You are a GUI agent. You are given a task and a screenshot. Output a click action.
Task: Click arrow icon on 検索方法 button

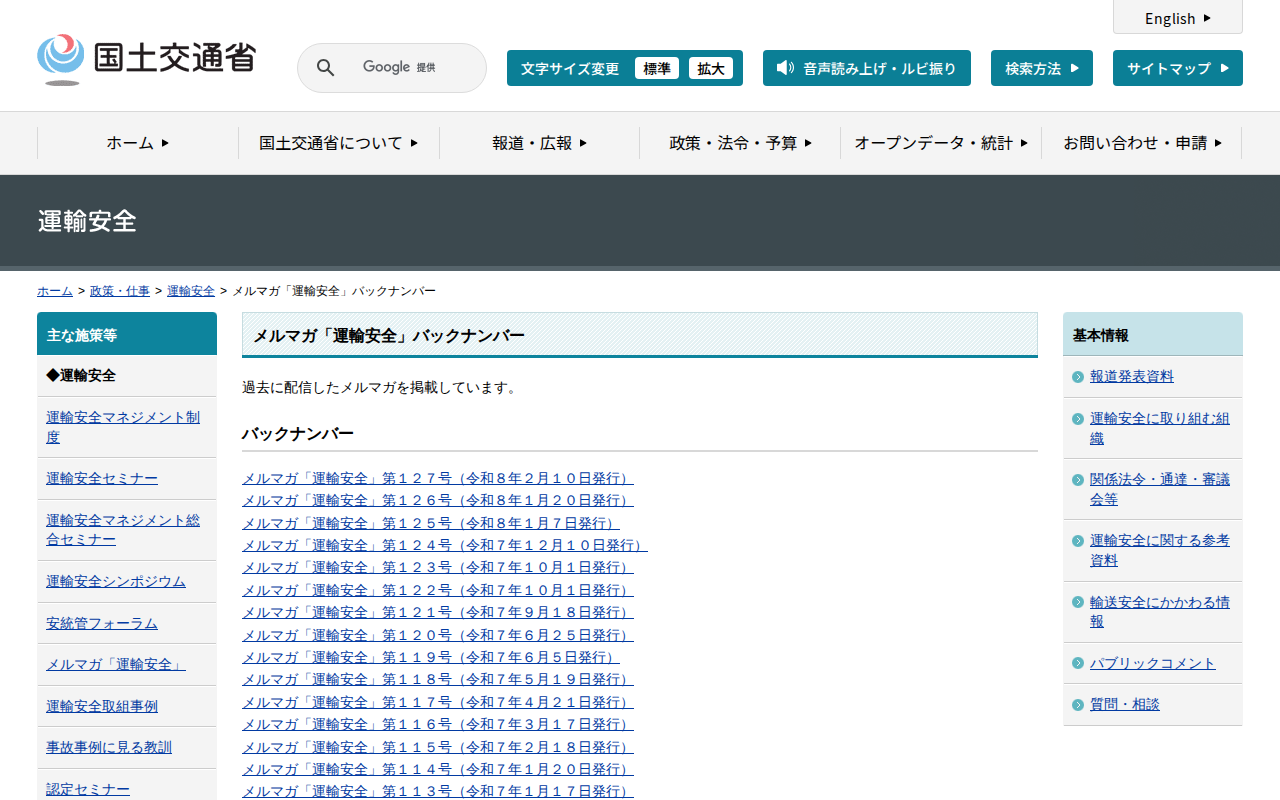pos(1075,68)
